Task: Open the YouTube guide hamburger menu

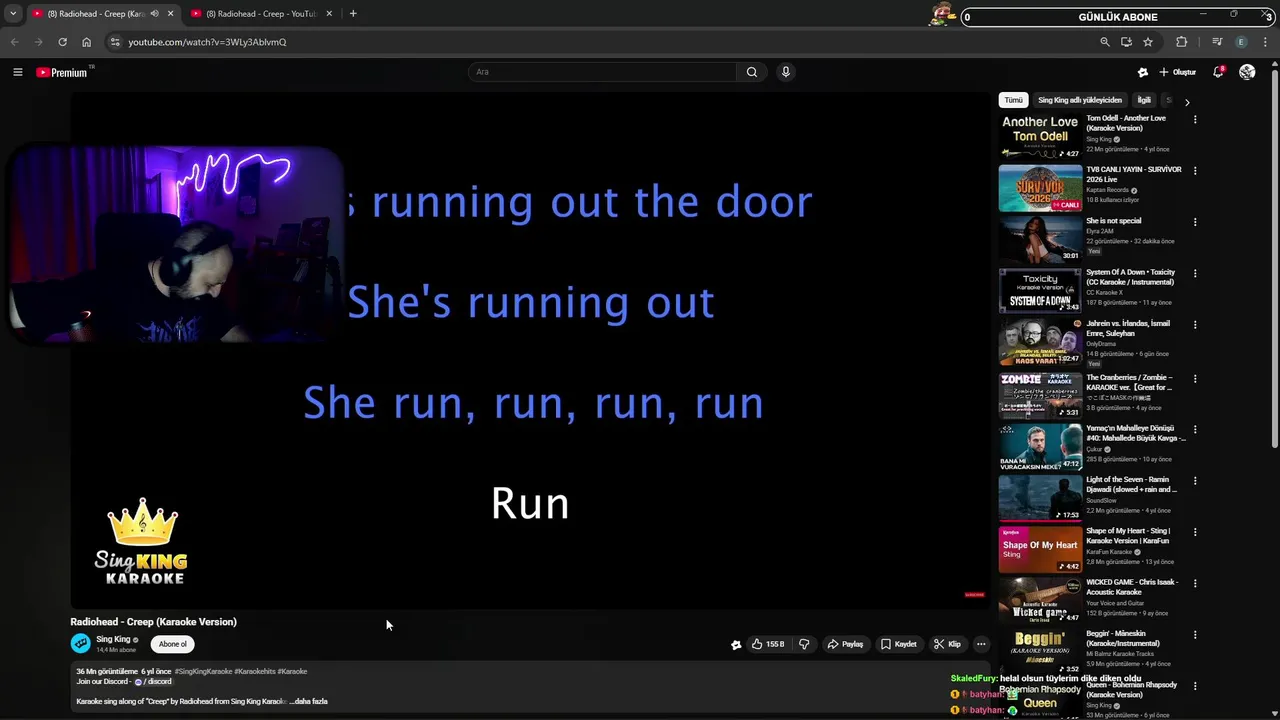Action: 17,72
